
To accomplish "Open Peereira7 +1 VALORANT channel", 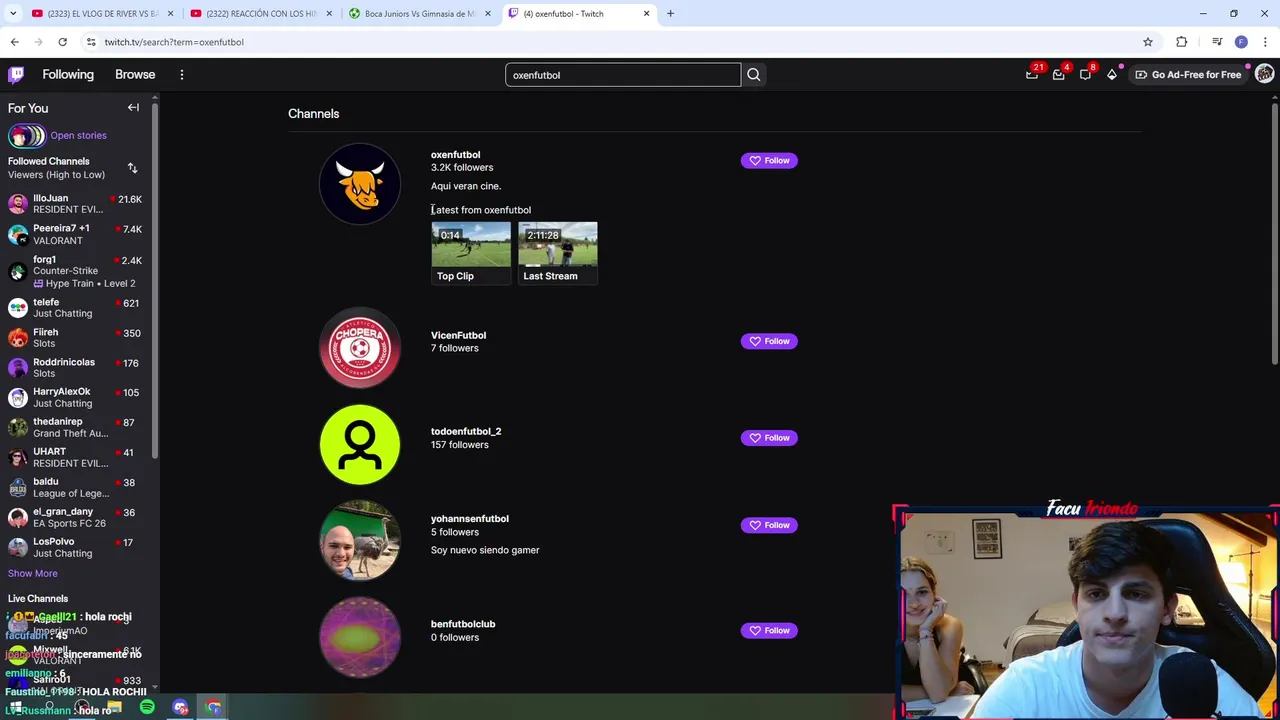I will (76, 235).
